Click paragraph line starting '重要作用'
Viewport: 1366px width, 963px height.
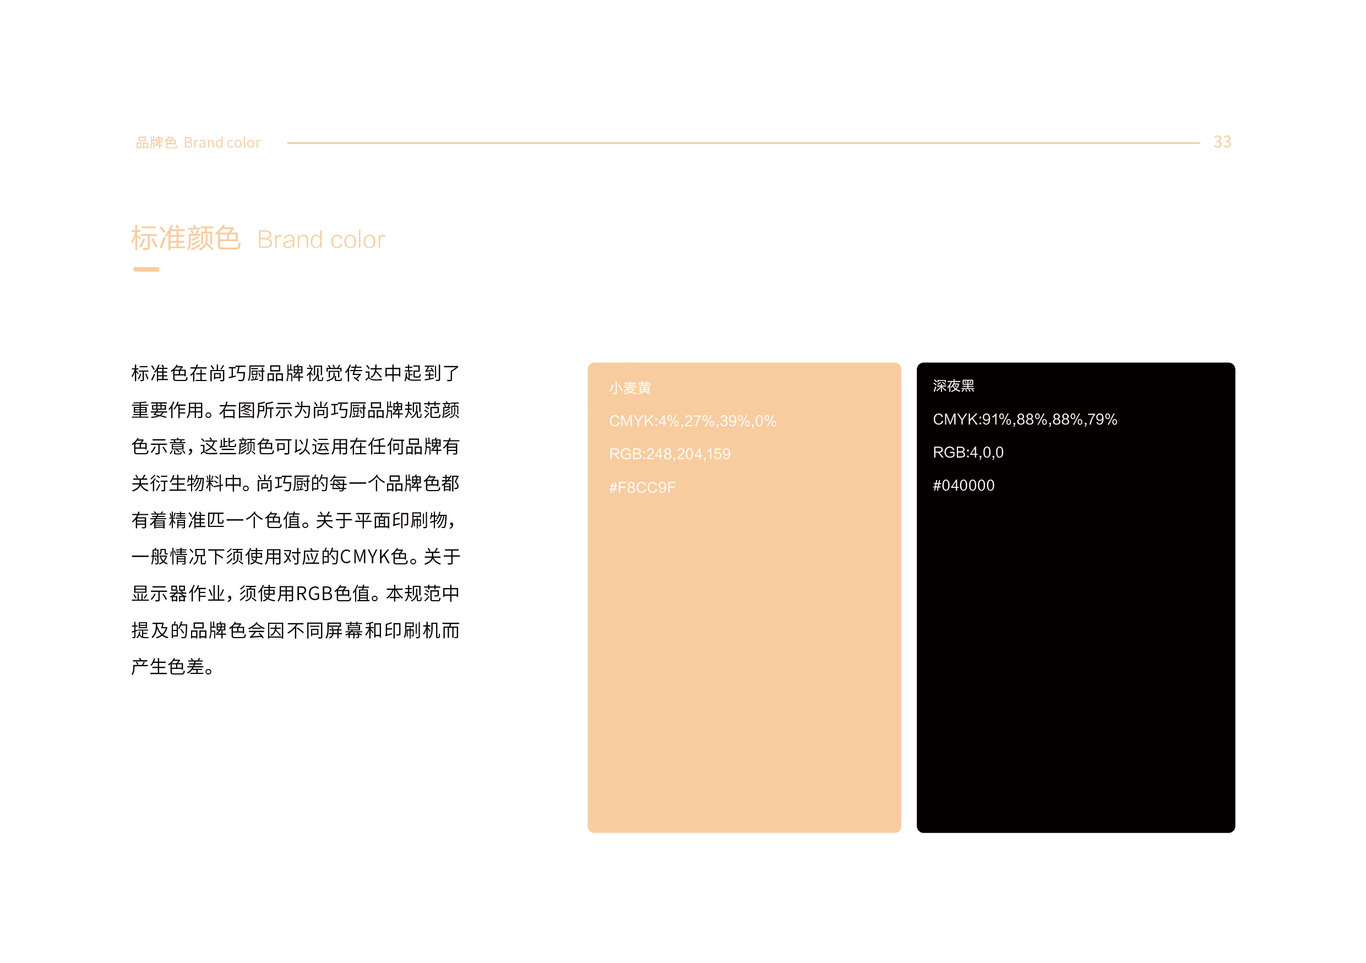pos(295,410)
